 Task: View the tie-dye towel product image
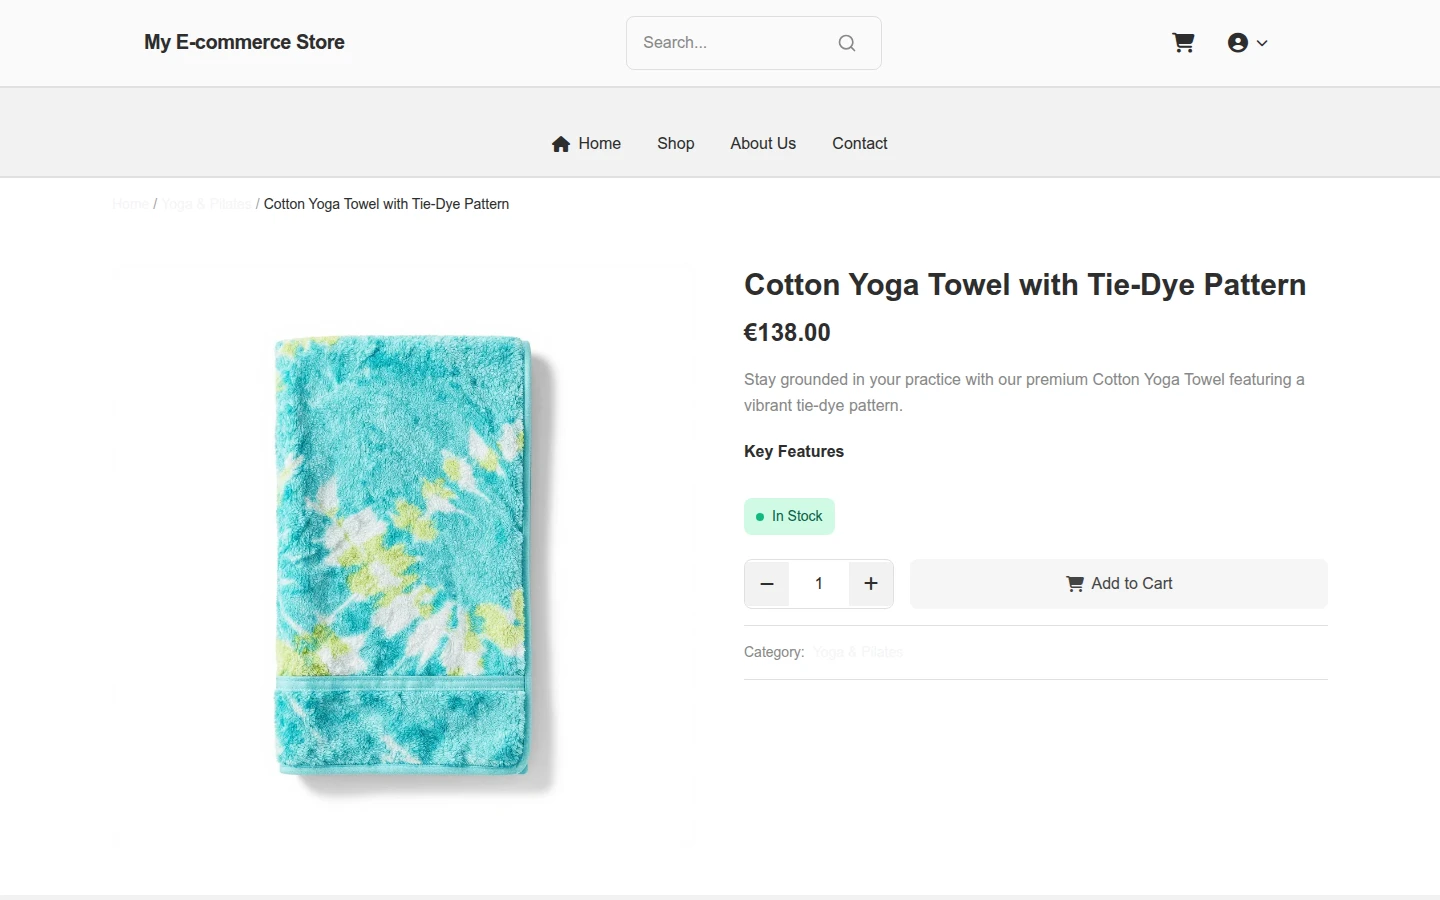point(405,557)
